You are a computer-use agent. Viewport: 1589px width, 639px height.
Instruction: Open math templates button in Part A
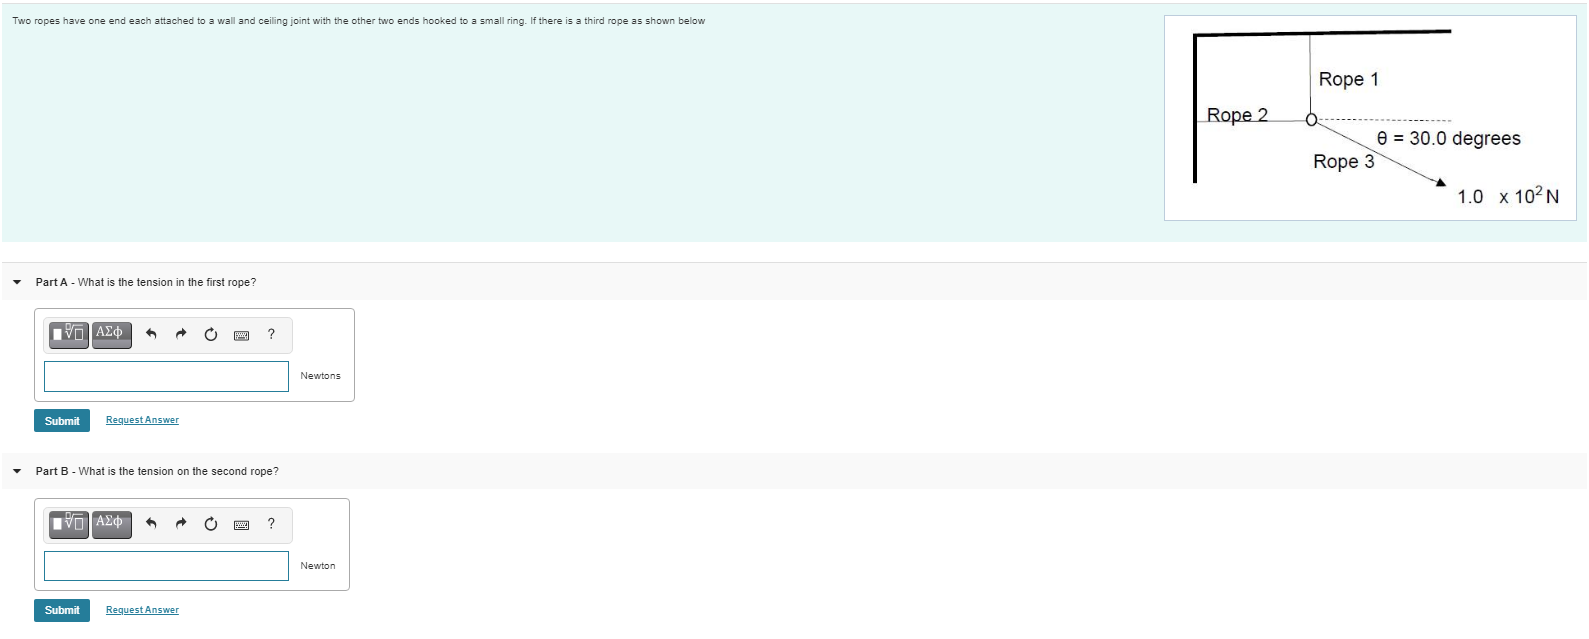coord(70,334)
